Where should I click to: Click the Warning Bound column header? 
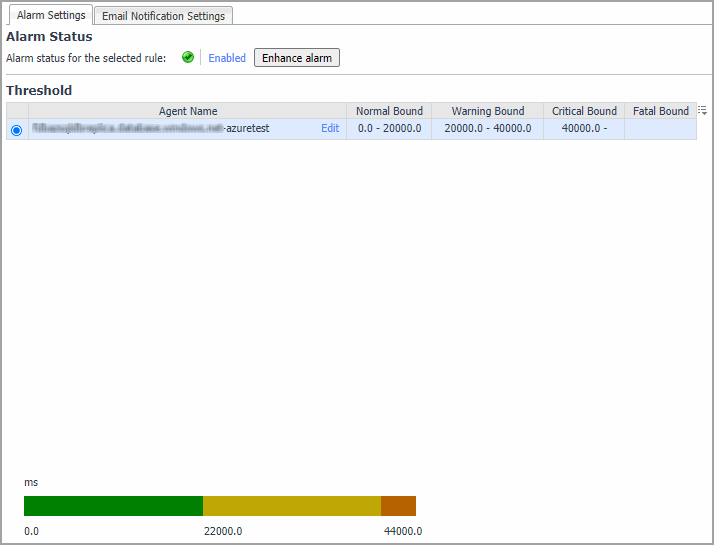pos(488,111)
